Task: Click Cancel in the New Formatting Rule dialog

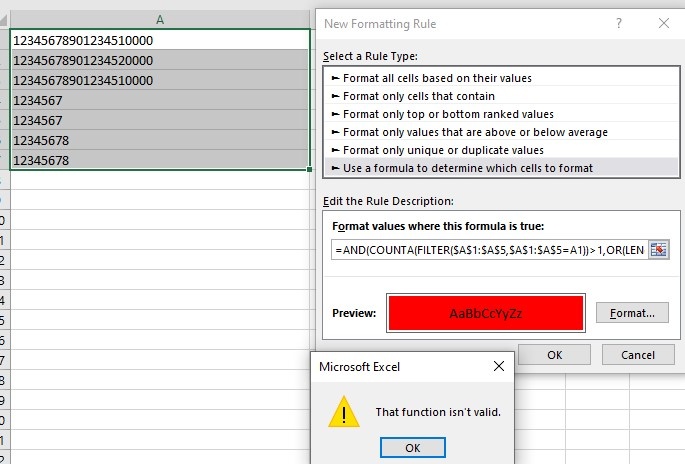Action: (x=638, y=355)
